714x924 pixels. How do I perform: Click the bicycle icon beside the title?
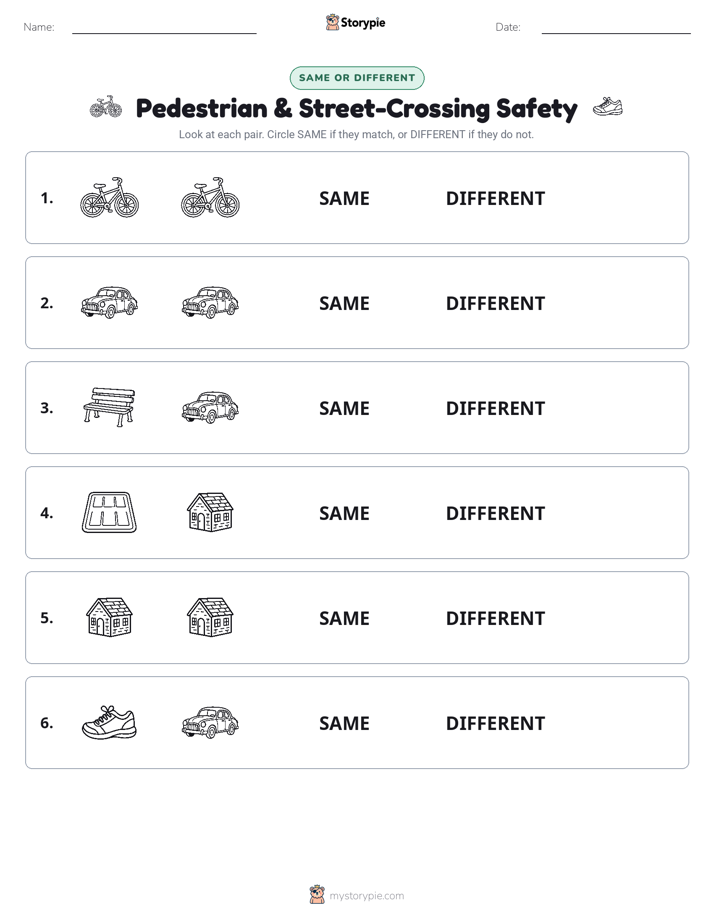pyautogui.click(x=106, y=107)
